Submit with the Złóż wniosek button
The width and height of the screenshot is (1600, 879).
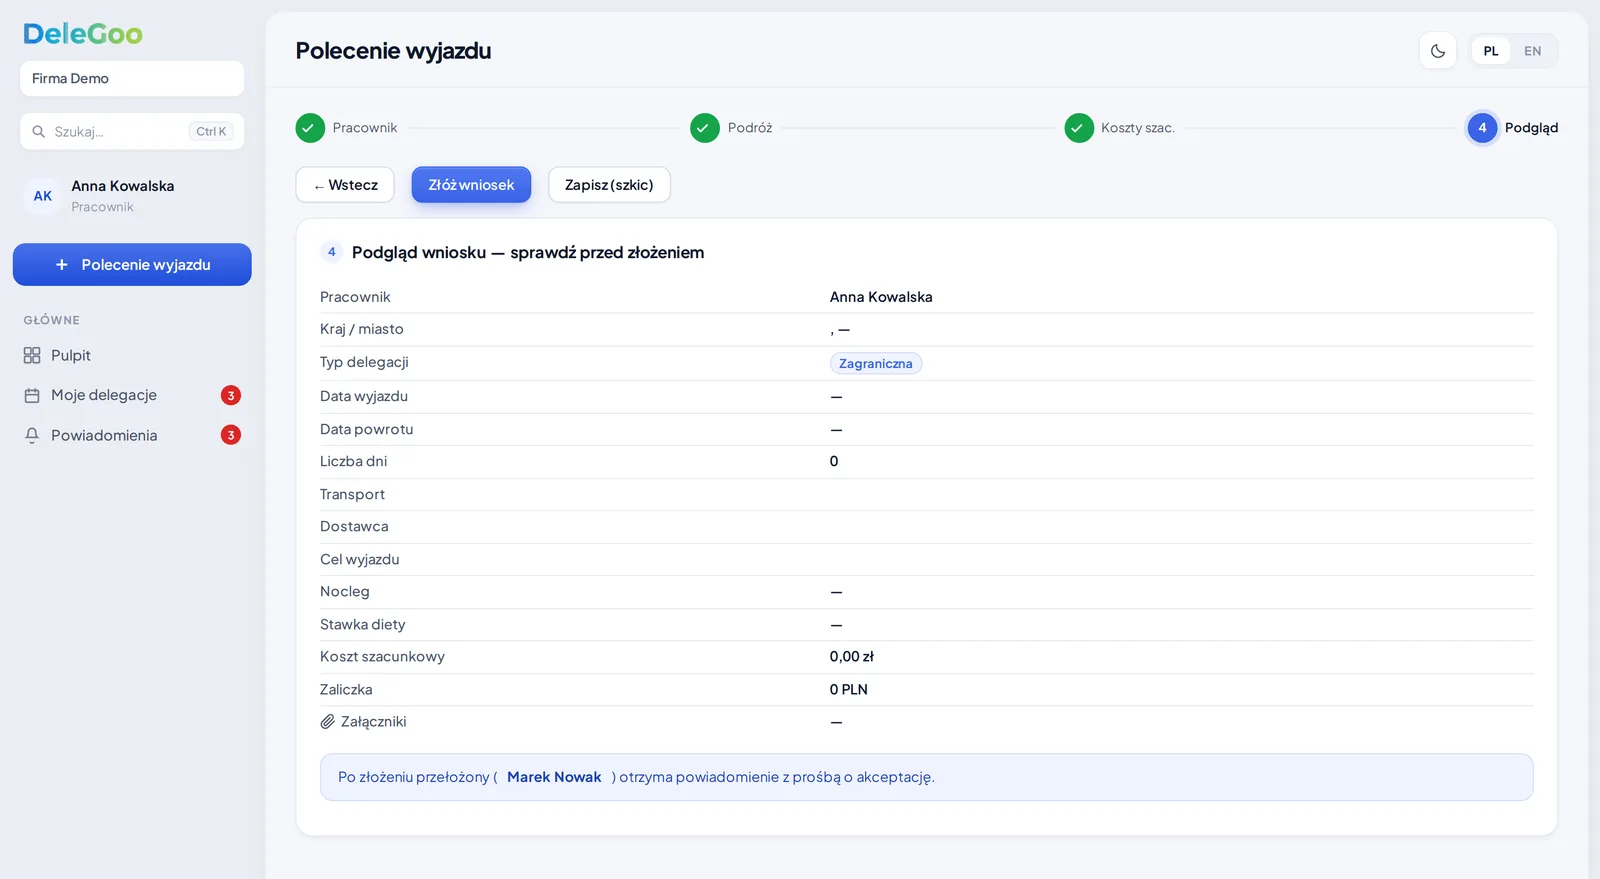(471, 185)
